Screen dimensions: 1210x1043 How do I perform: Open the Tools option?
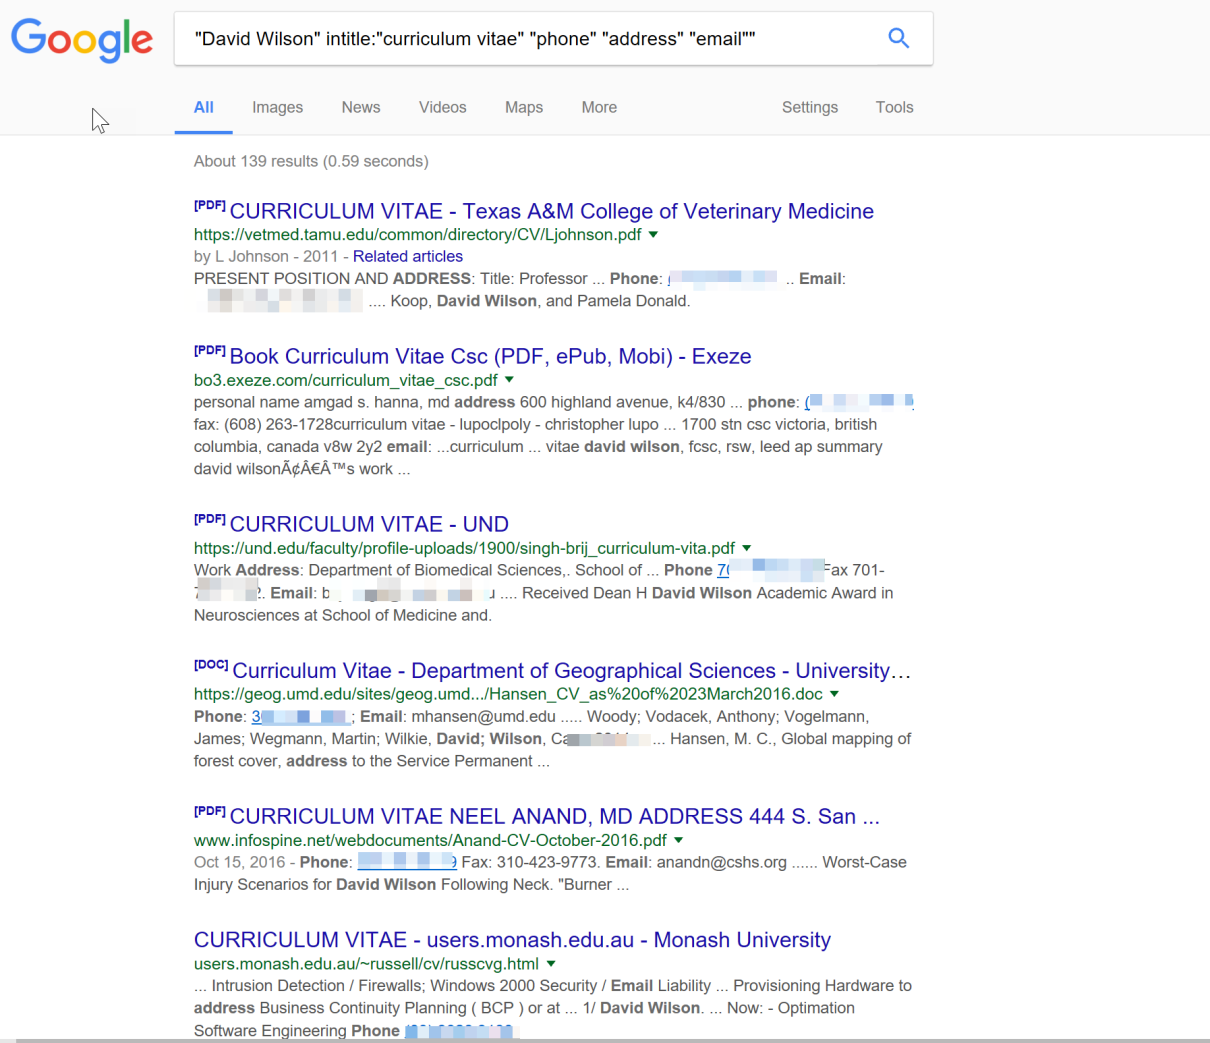[x=895, y=107]
